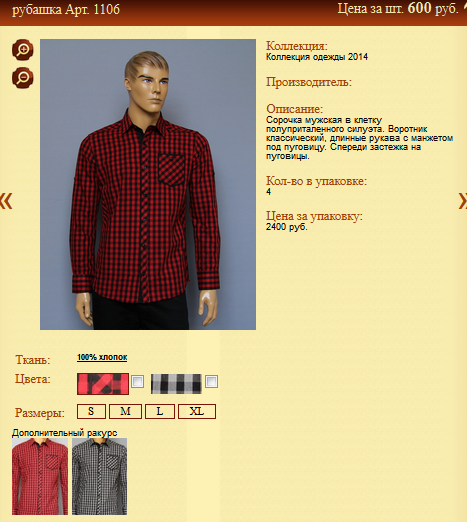View the gray shirt additional angle thumbnail
The width and height of the screenshot is (467, 522).
click(99, 476)
